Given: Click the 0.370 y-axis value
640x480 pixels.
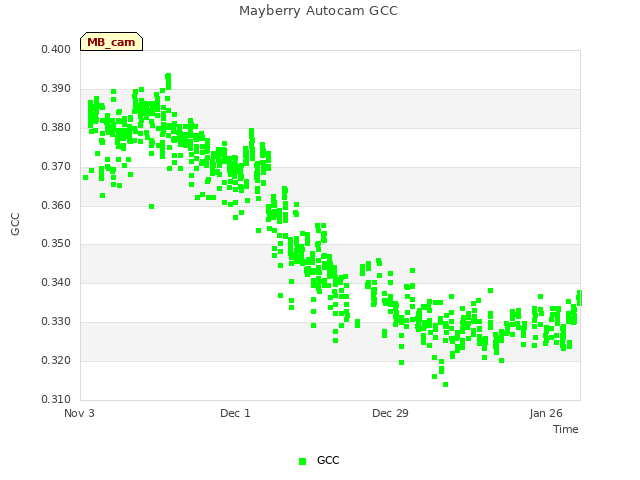Looking at the screenshot, I should 56,167.
